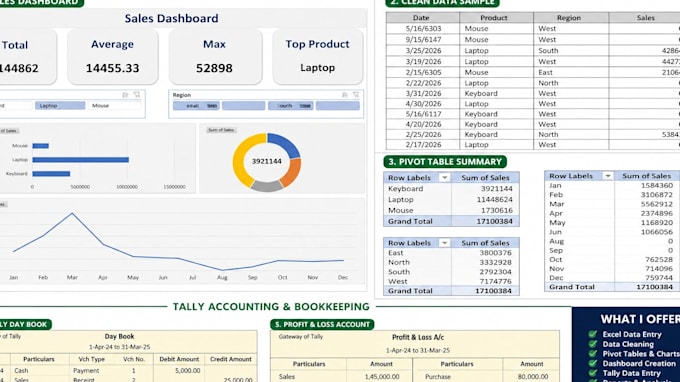Click the TALLY ACCOUNTING & BOOKKEEPING heading

271,307
